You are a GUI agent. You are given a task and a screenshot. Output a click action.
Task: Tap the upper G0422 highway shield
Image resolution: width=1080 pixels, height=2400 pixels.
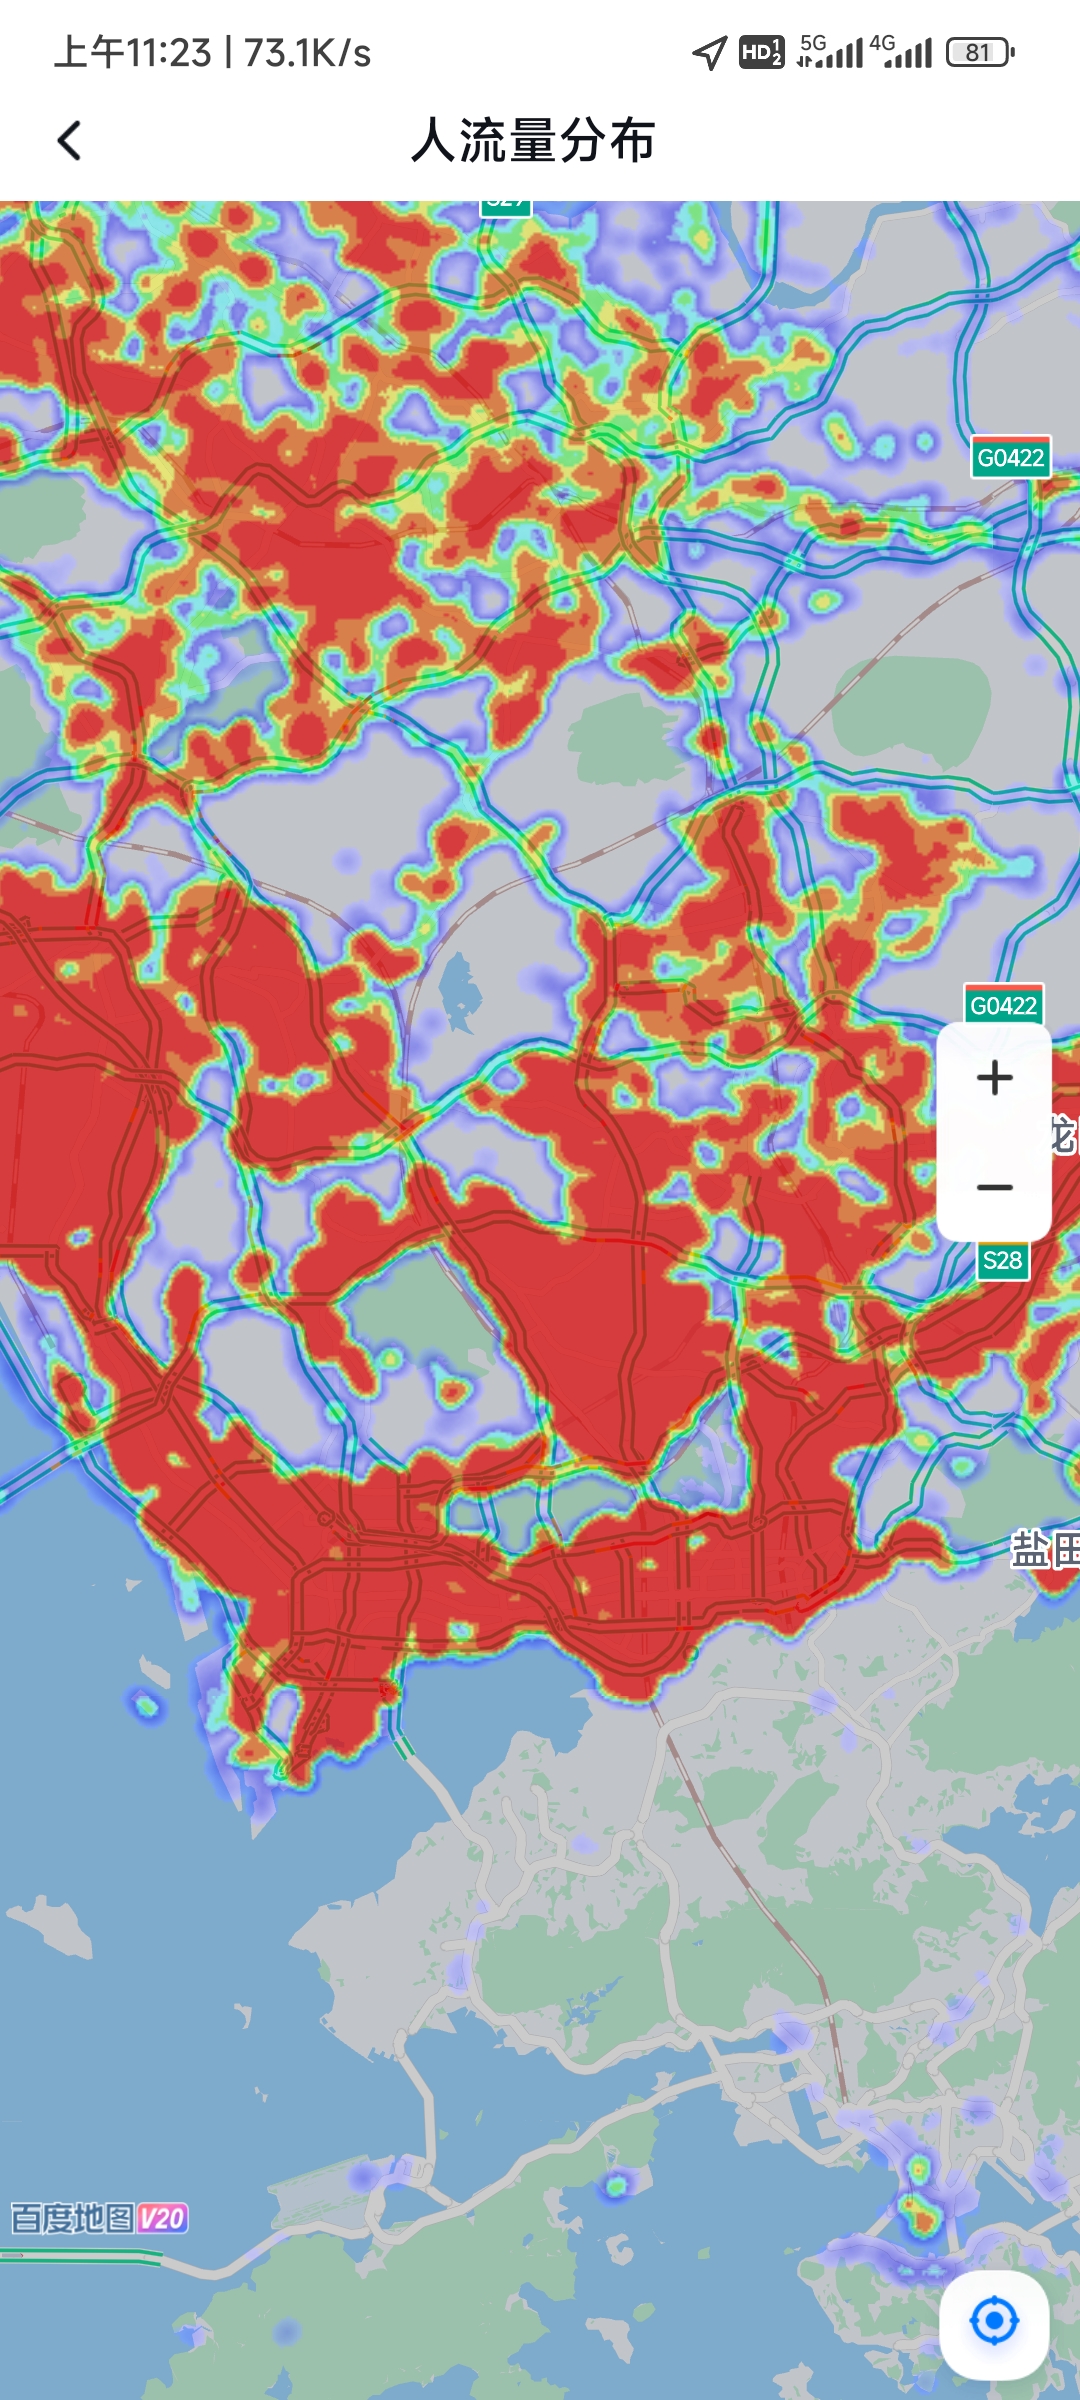click(1010, 458)
